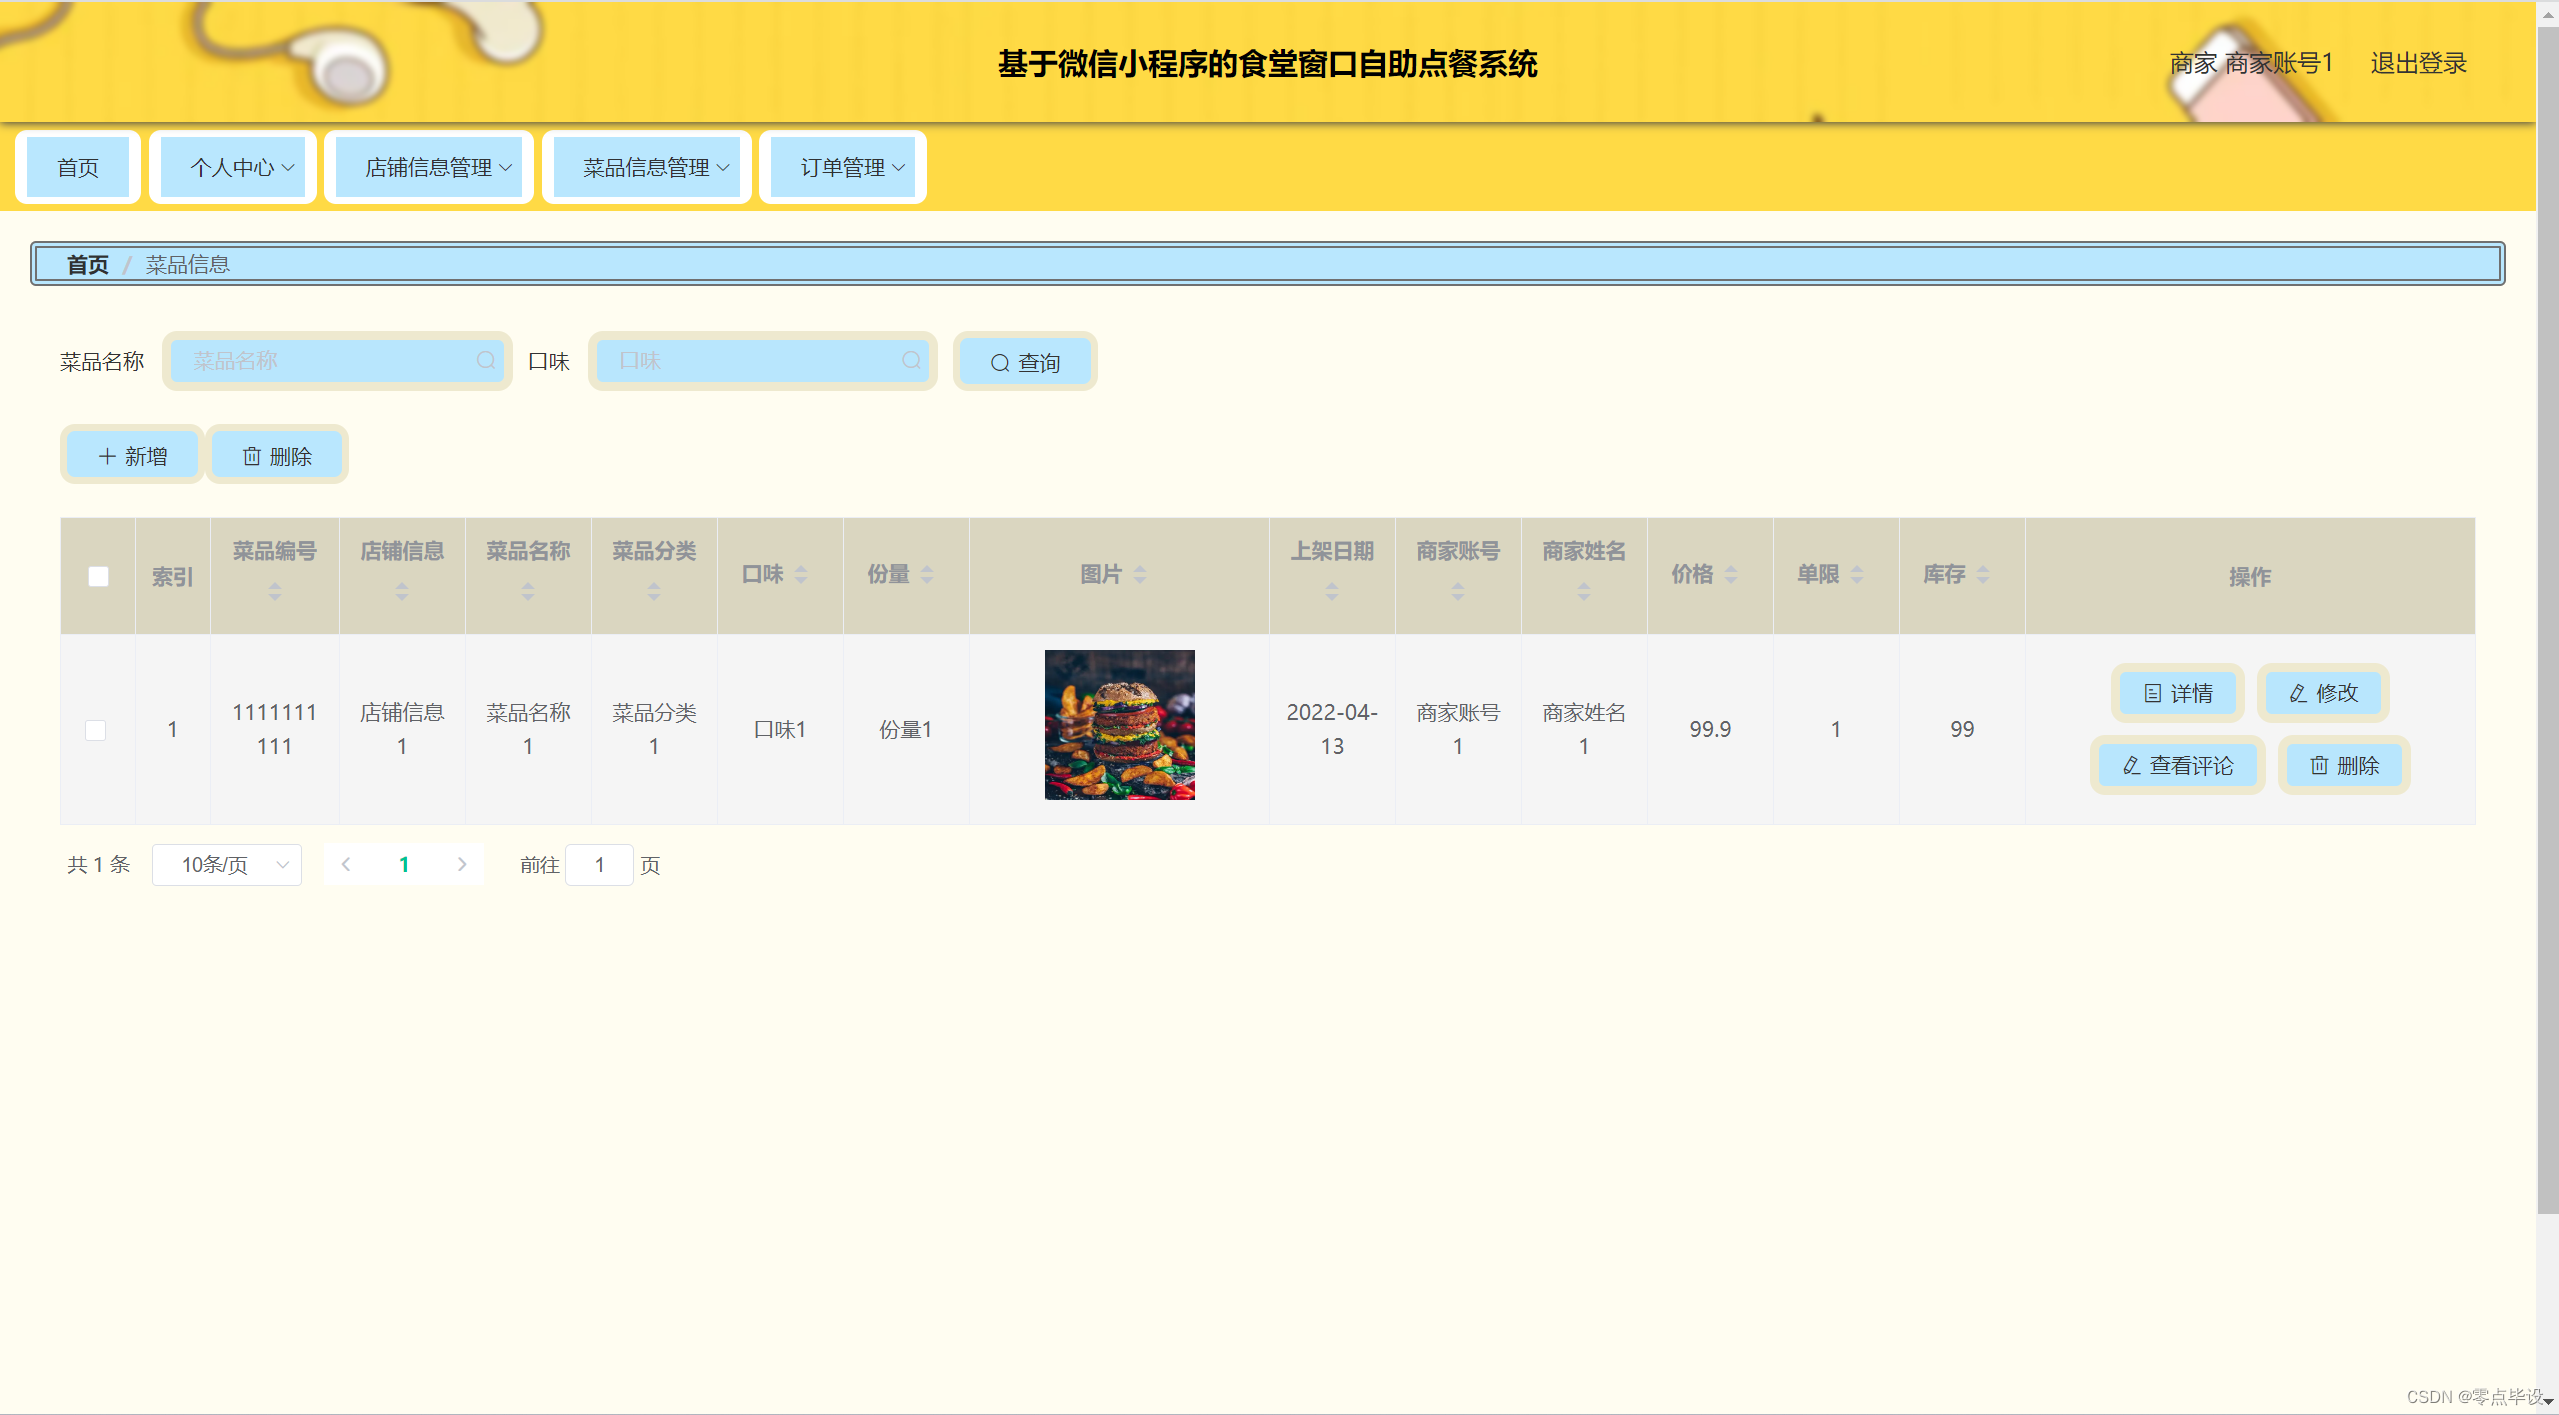
Task: Sort by 份量 column sort icon
Action: (x=927, y=574)
